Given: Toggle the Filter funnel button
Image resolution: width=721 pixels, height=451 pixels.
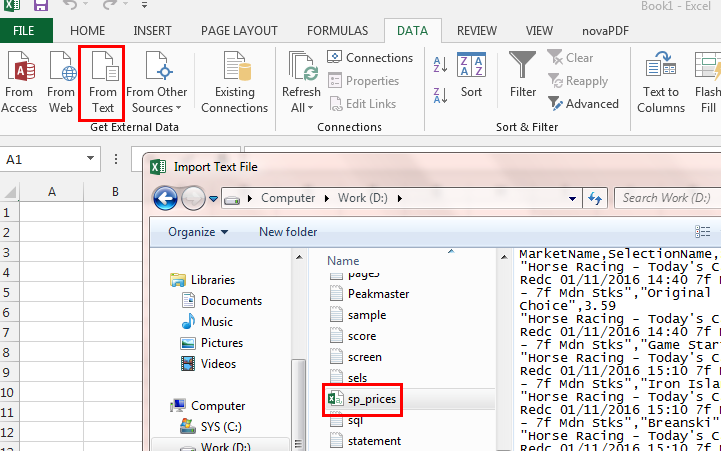Looking at the screenshot, I should tap(523, 75).
